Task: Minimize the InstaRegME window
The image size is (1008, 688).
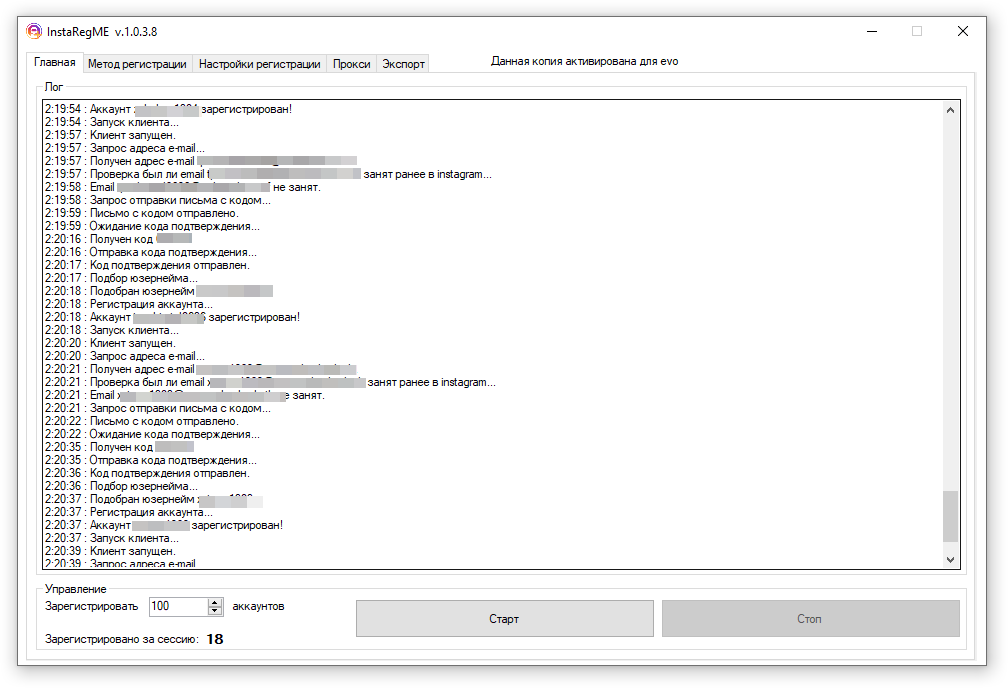Action: tap(872, 31)
